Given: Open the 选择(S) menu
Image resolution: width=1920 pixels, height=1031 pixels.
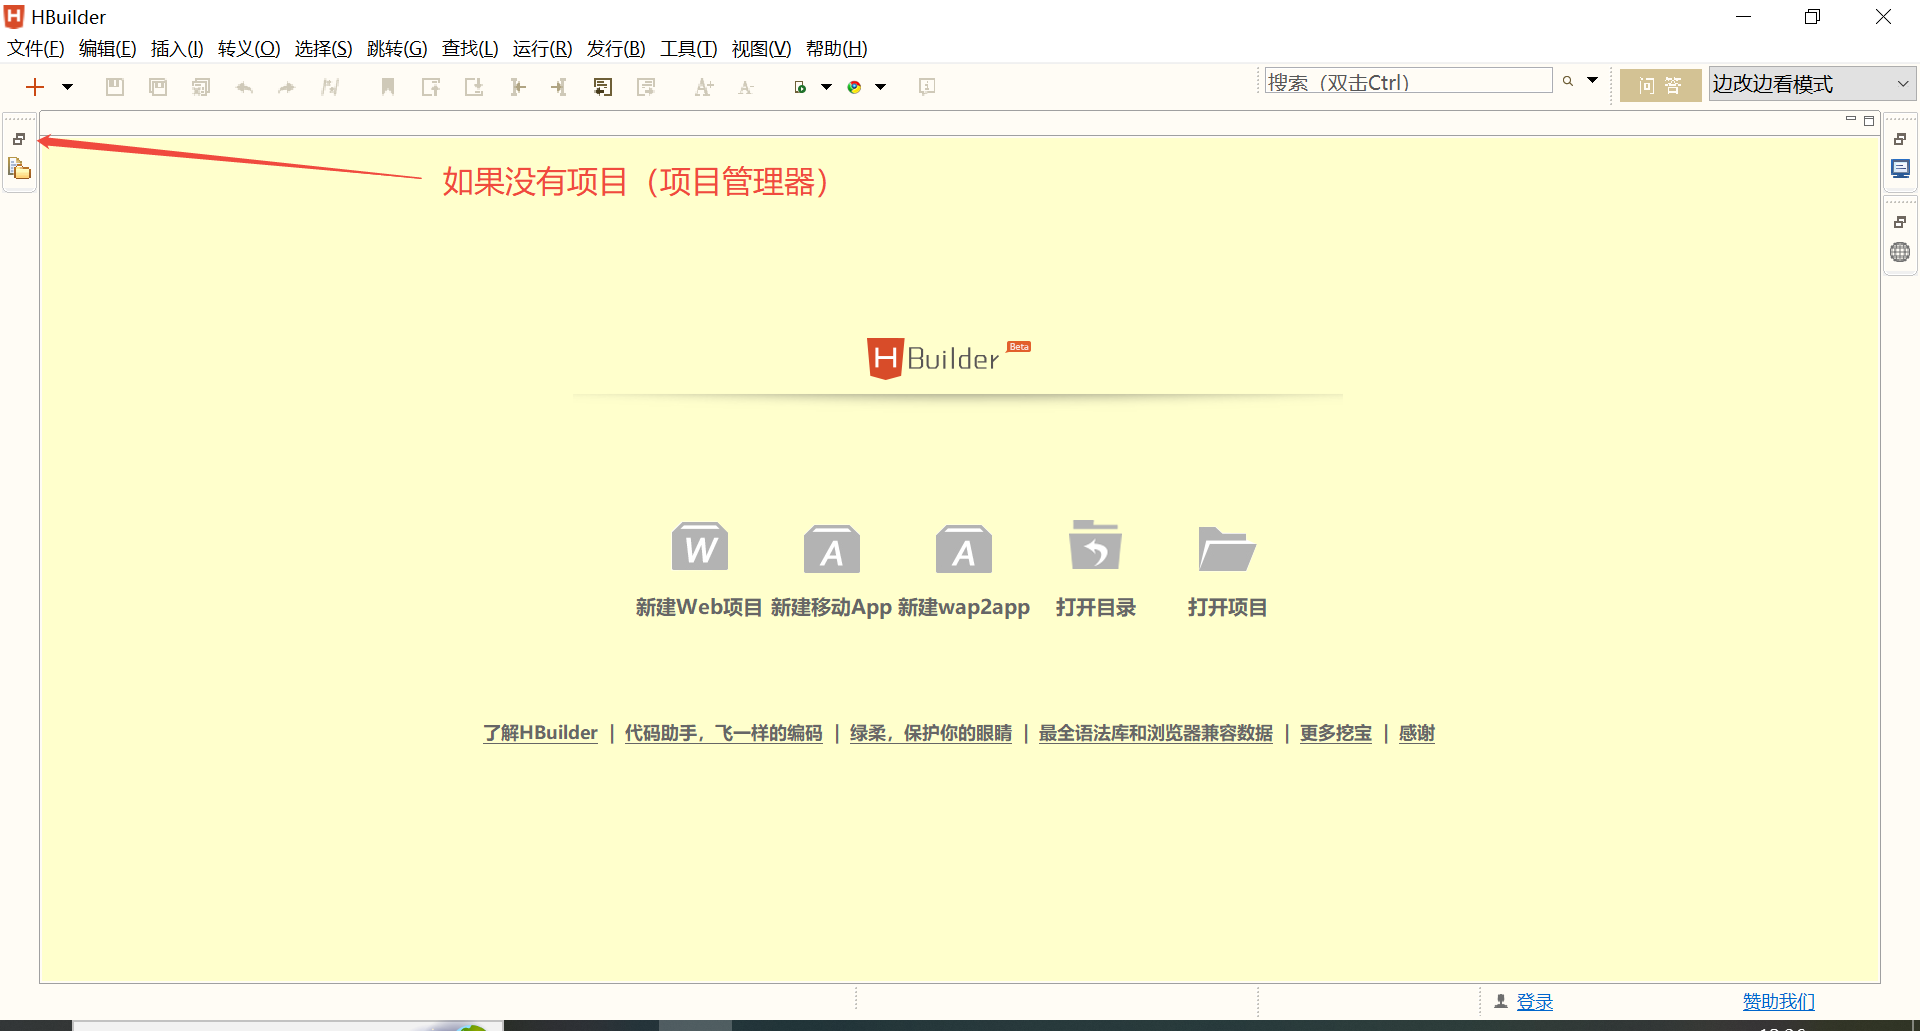Looking at the screenshot, I should tap(323, 49).
